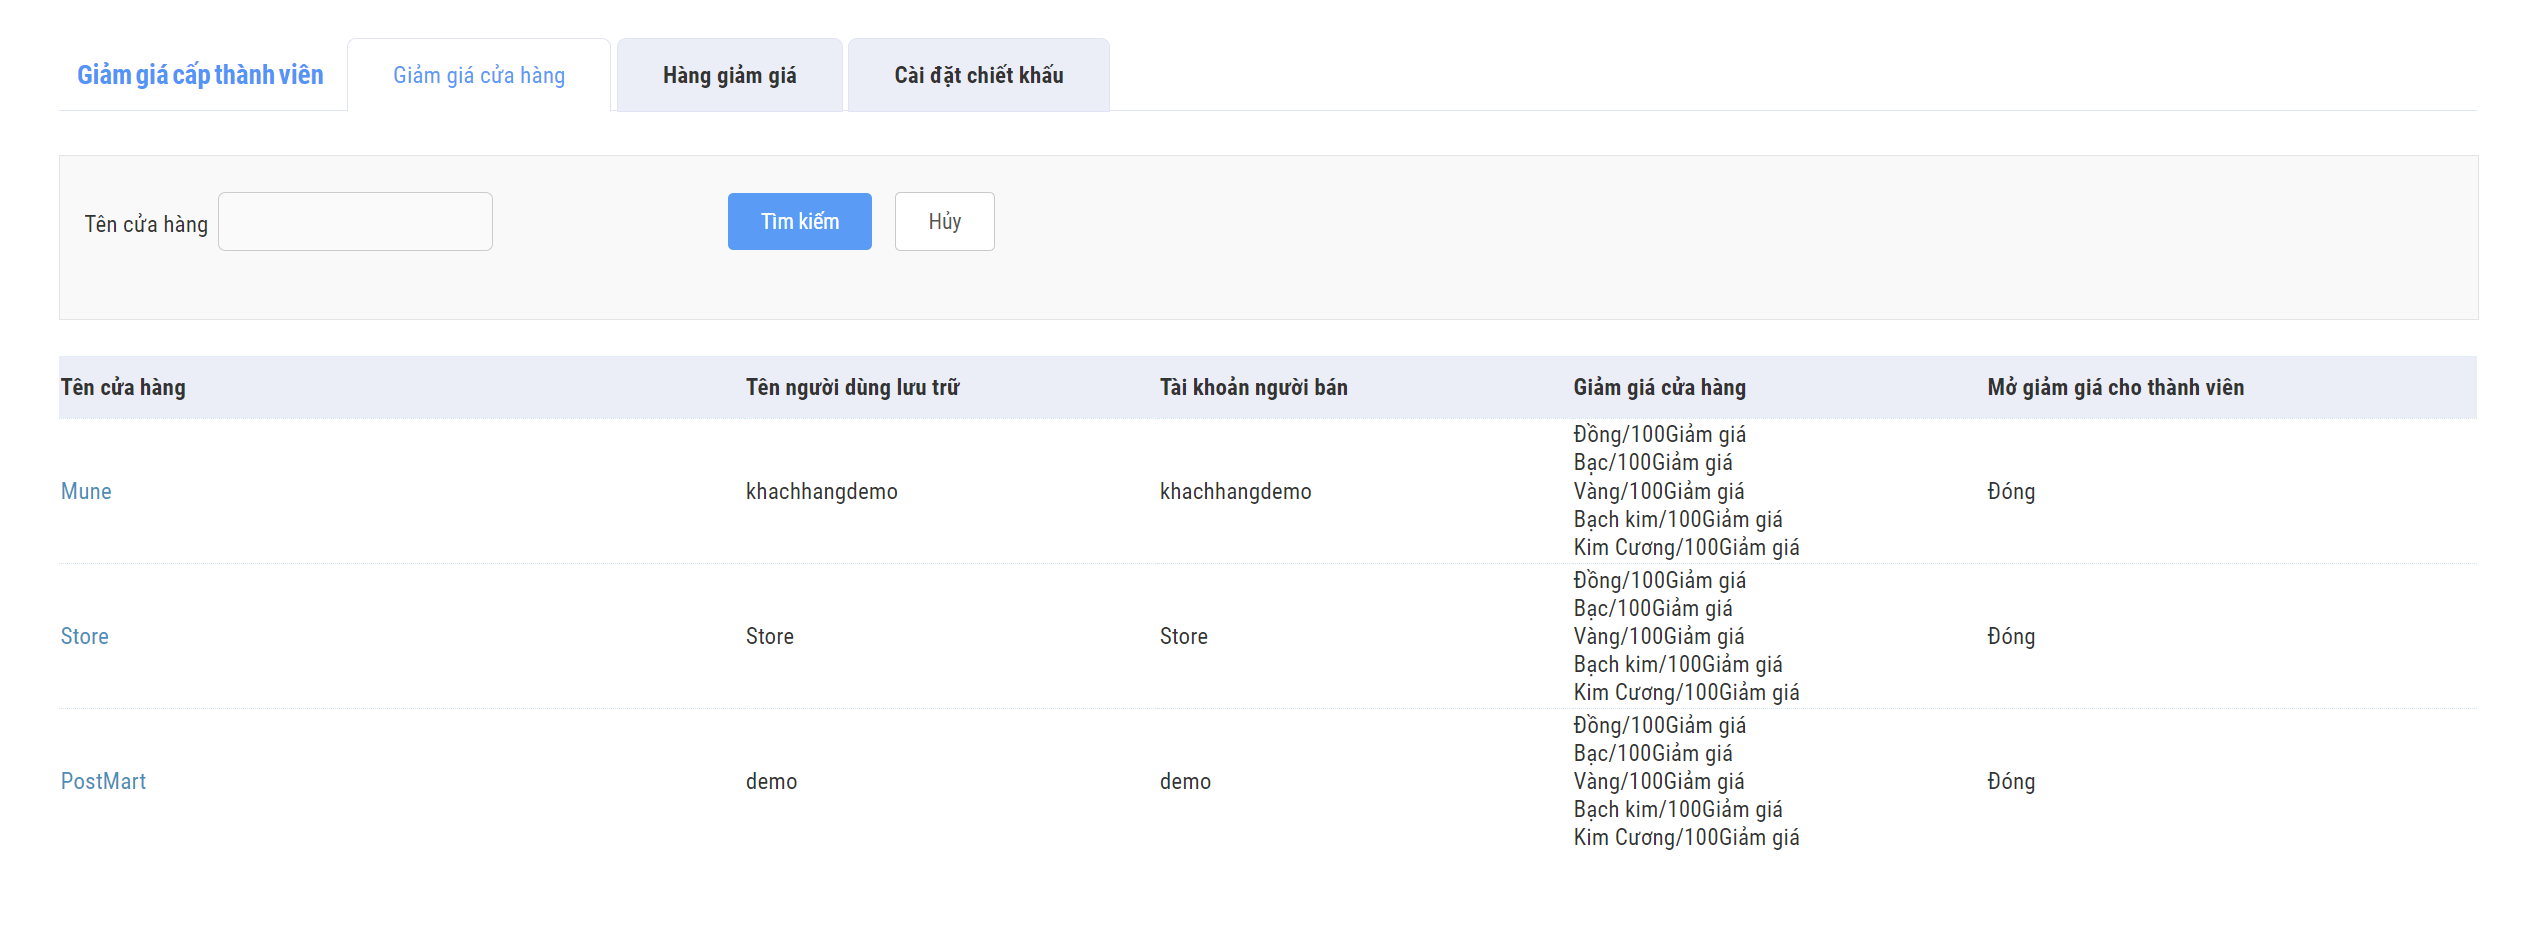Viewport: 2524px width, 942px height.
Task: Click the 'Đóng' status in the Store row
Action: (x=2011, y=636)
